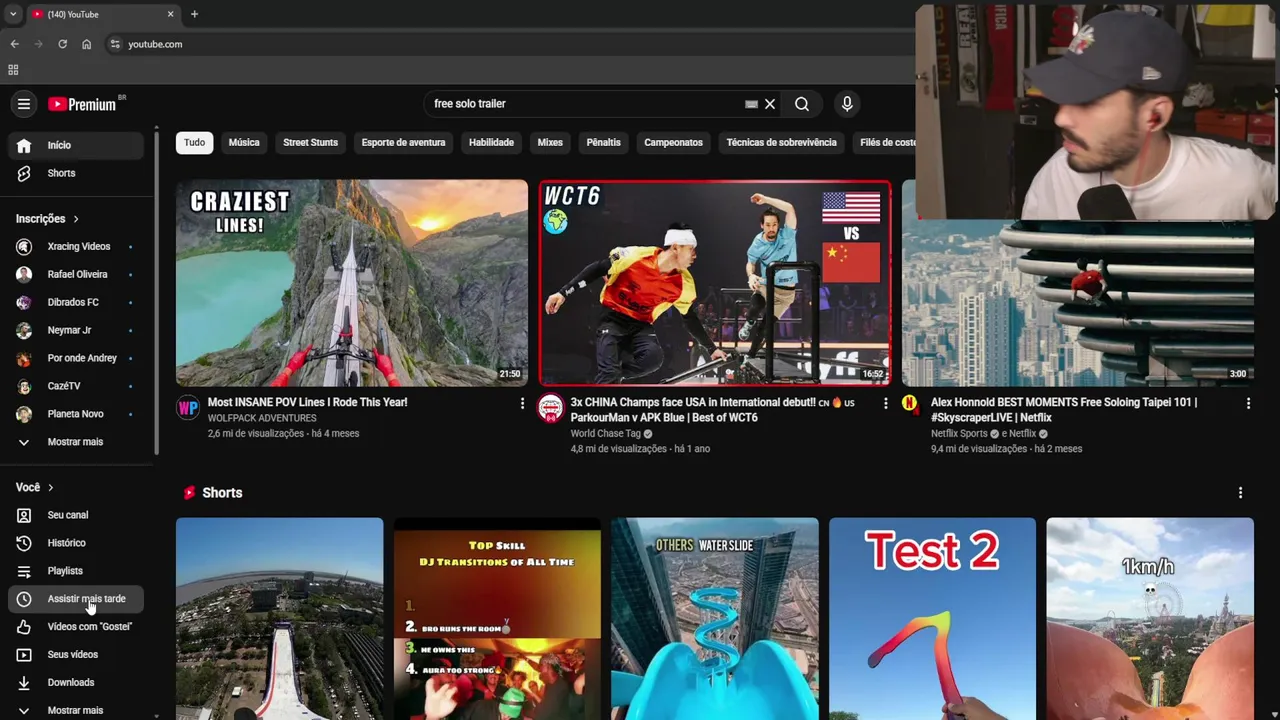Open Dibrados FC subscription
Screen dimensions: 1280x720
(76, 302)
